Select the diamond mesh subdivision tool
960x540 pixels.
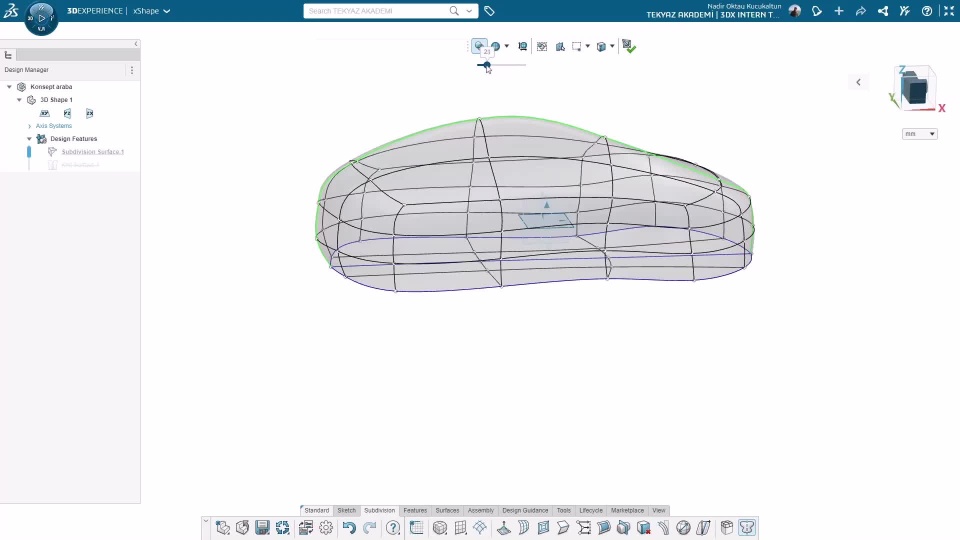point(480,528)
